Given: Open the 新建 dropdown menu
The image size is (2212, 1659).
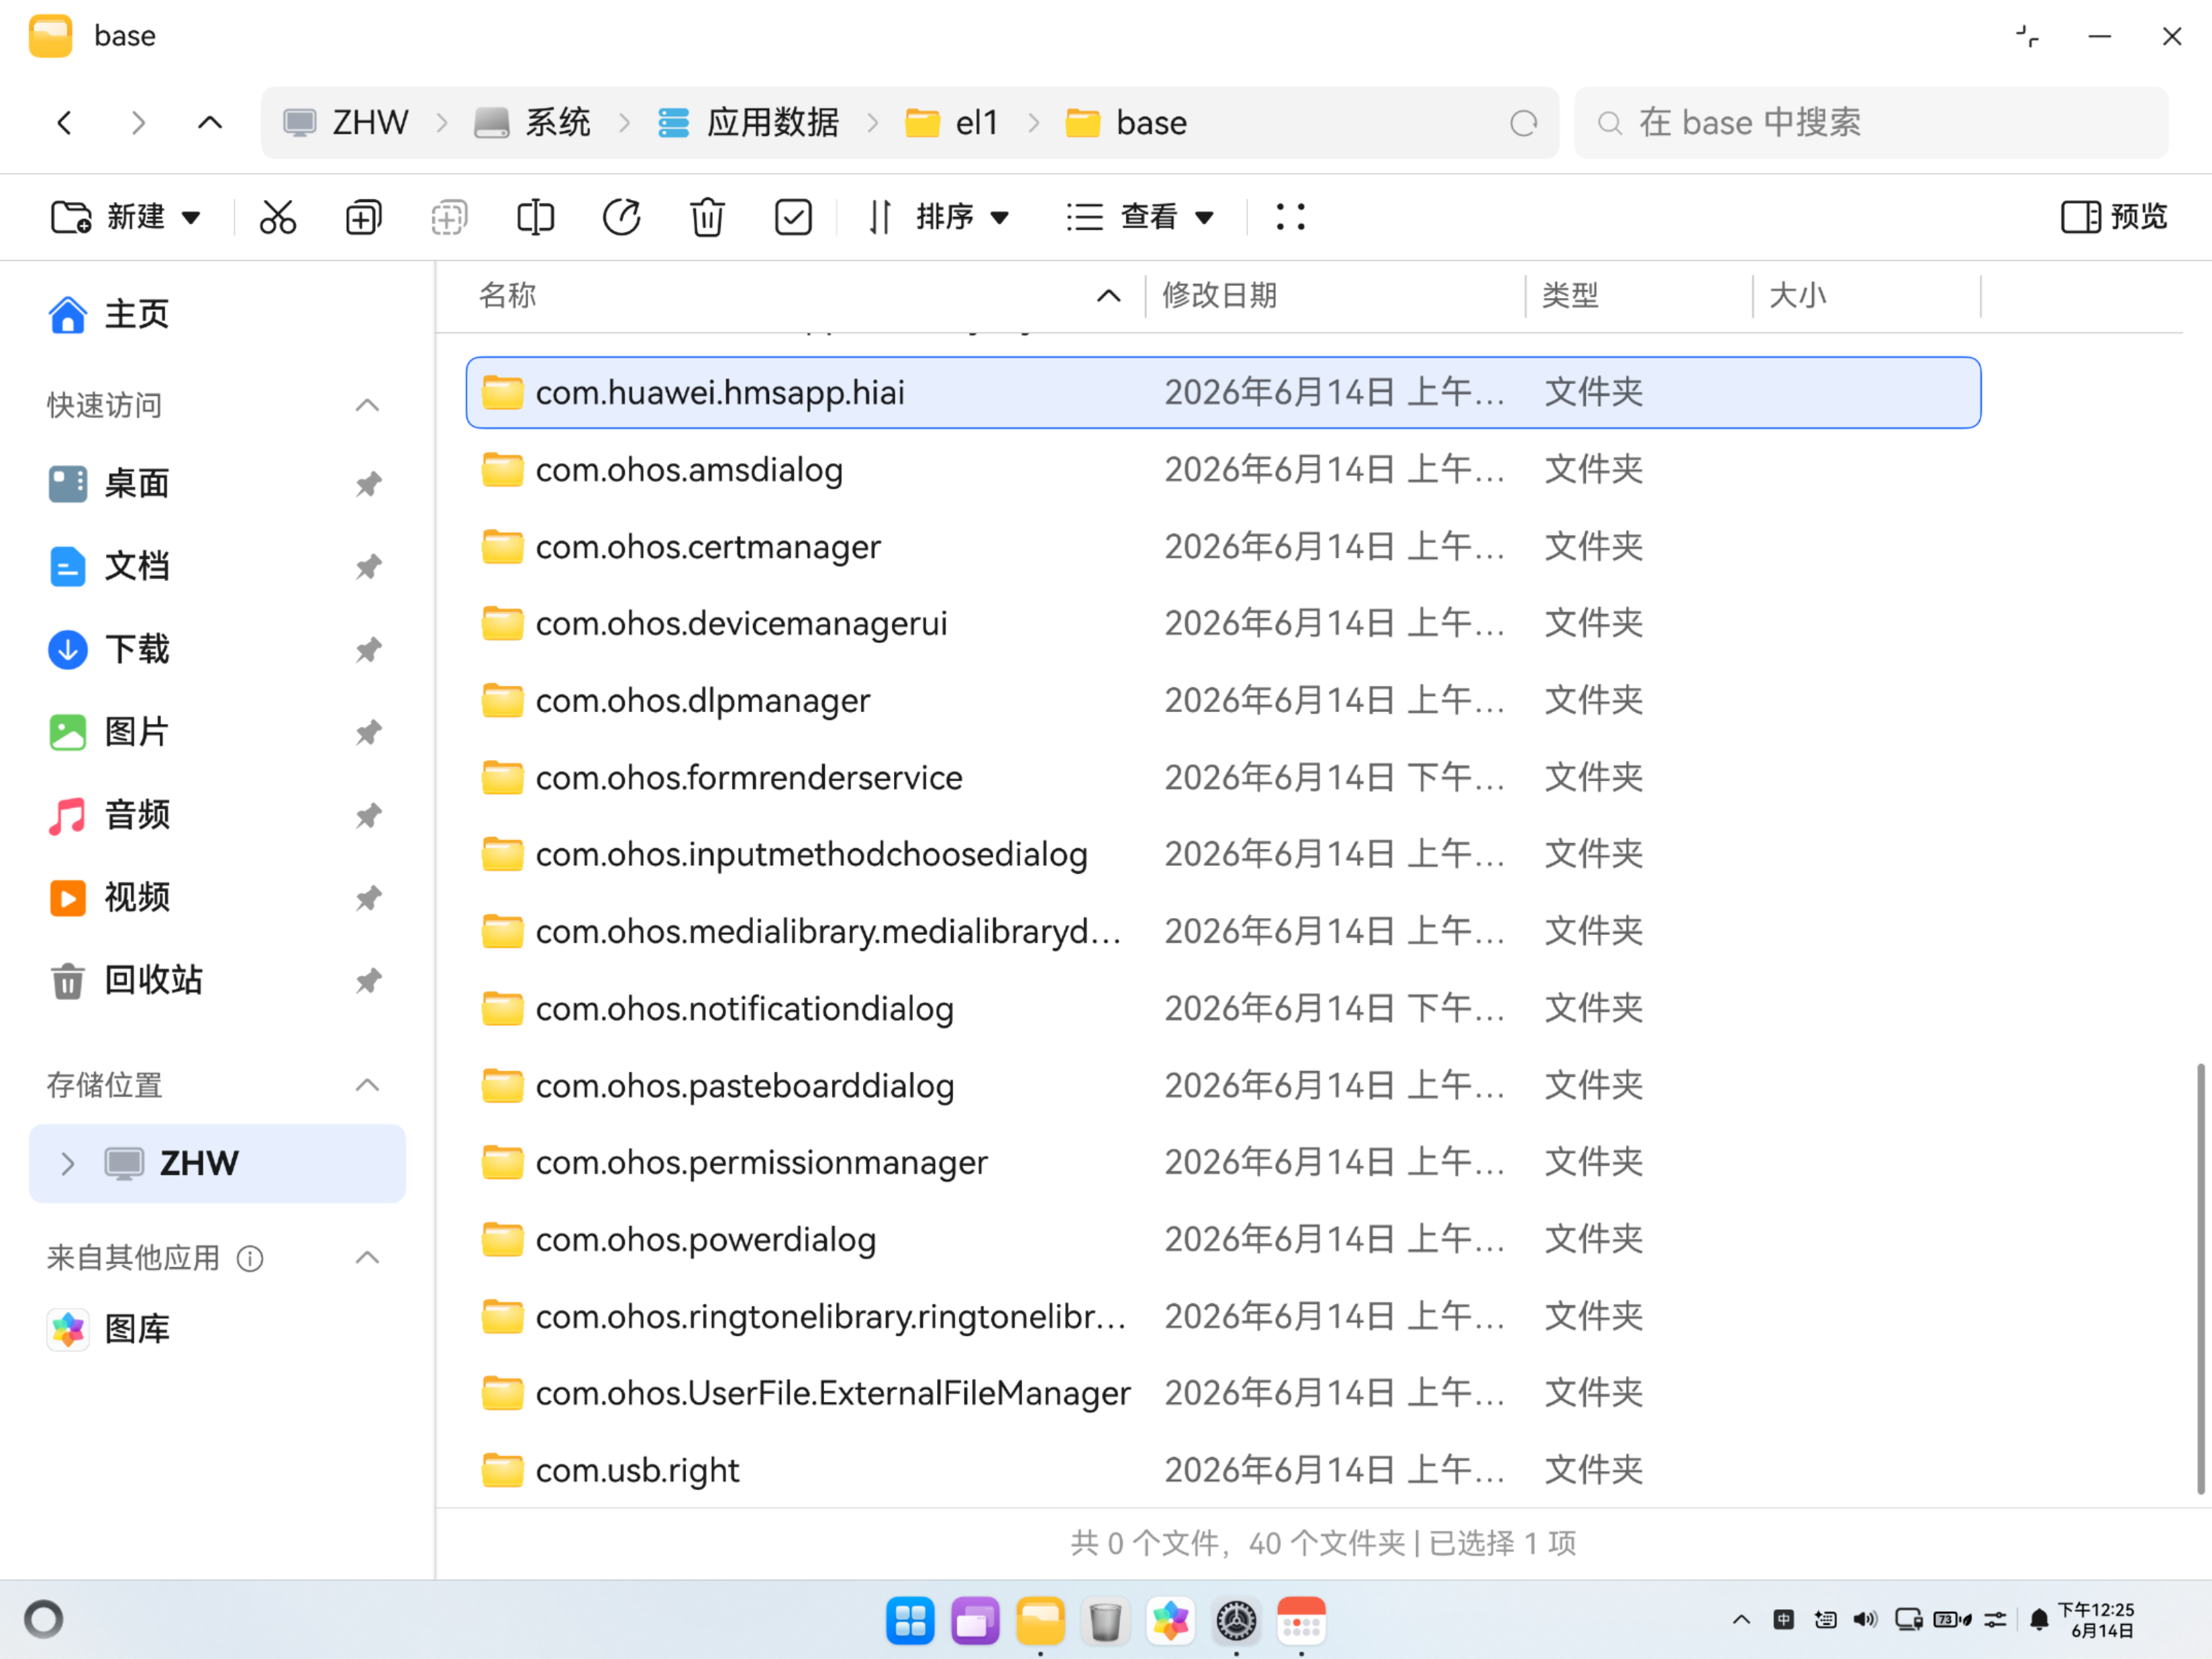Looking at the screenshot, I should 127,217.
